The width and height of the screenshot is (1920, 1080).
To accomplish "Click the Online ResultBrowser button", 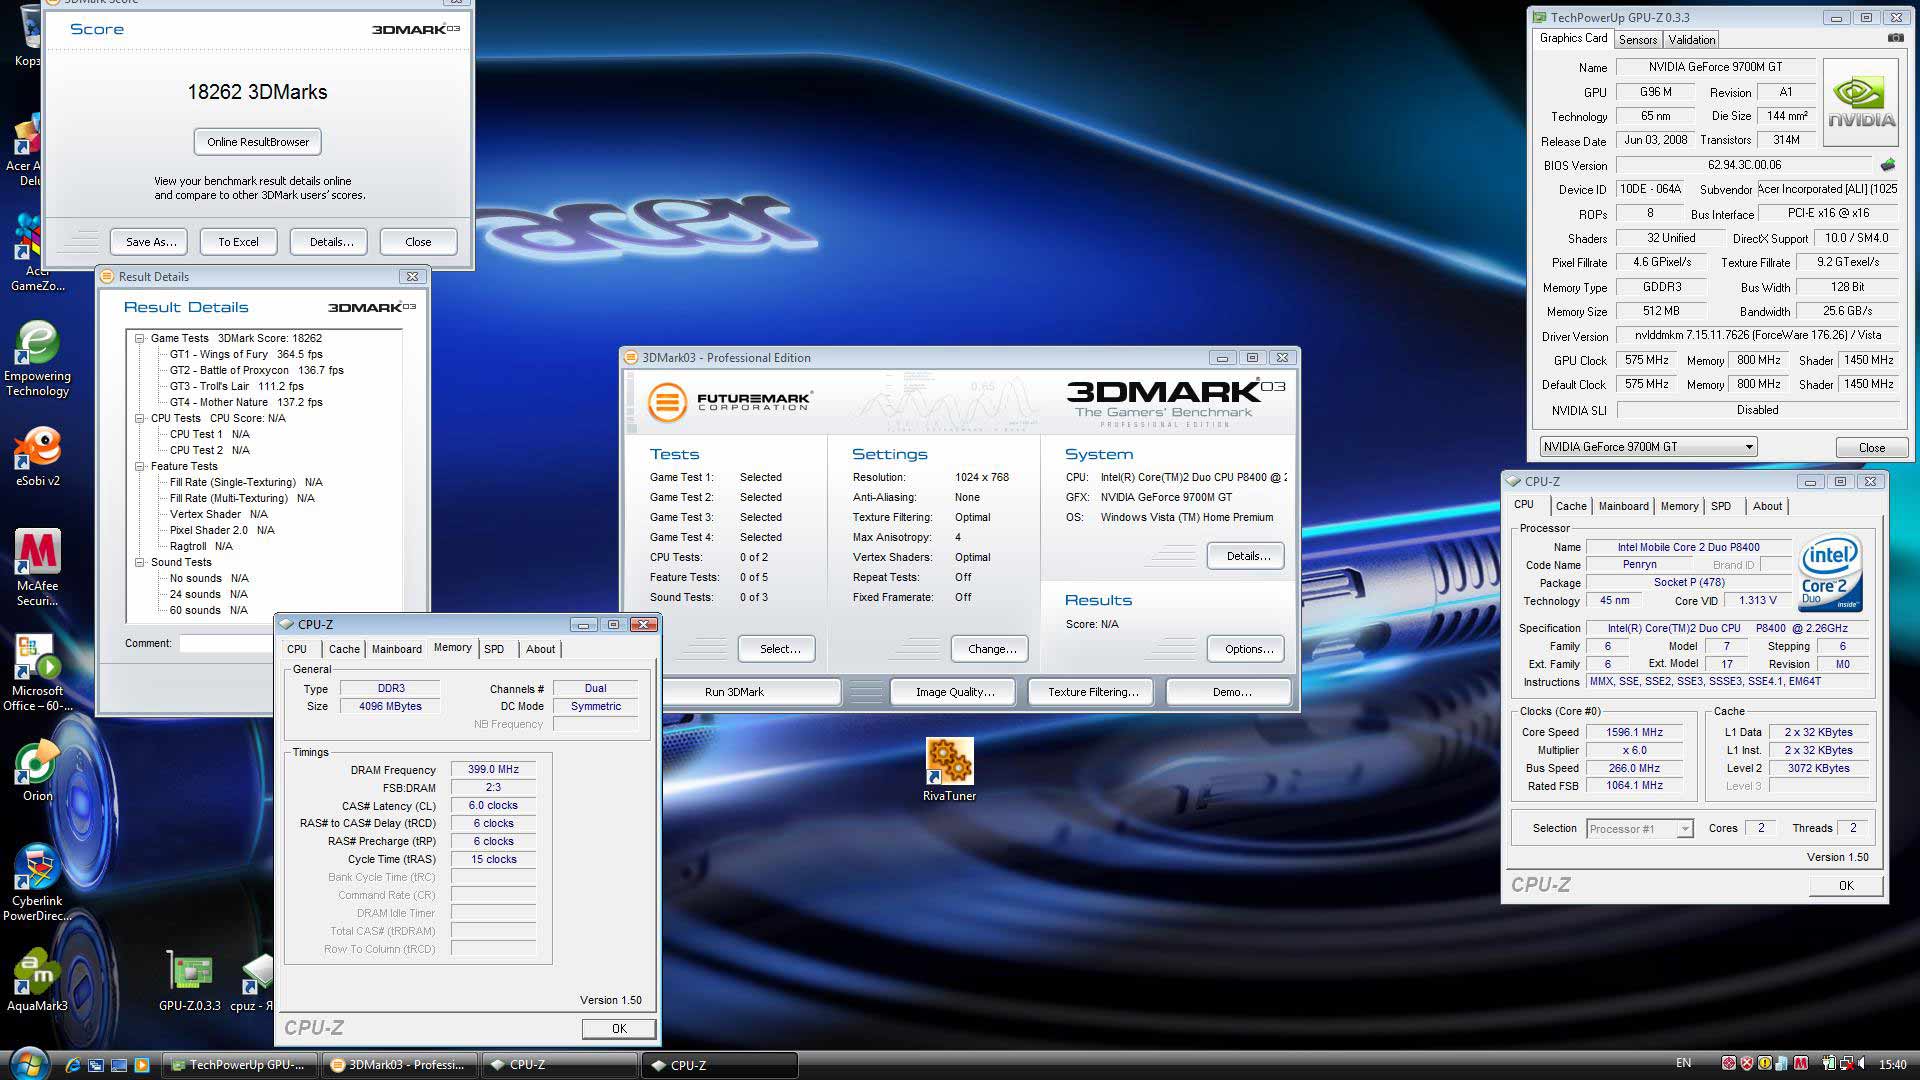I will [258, 142].
